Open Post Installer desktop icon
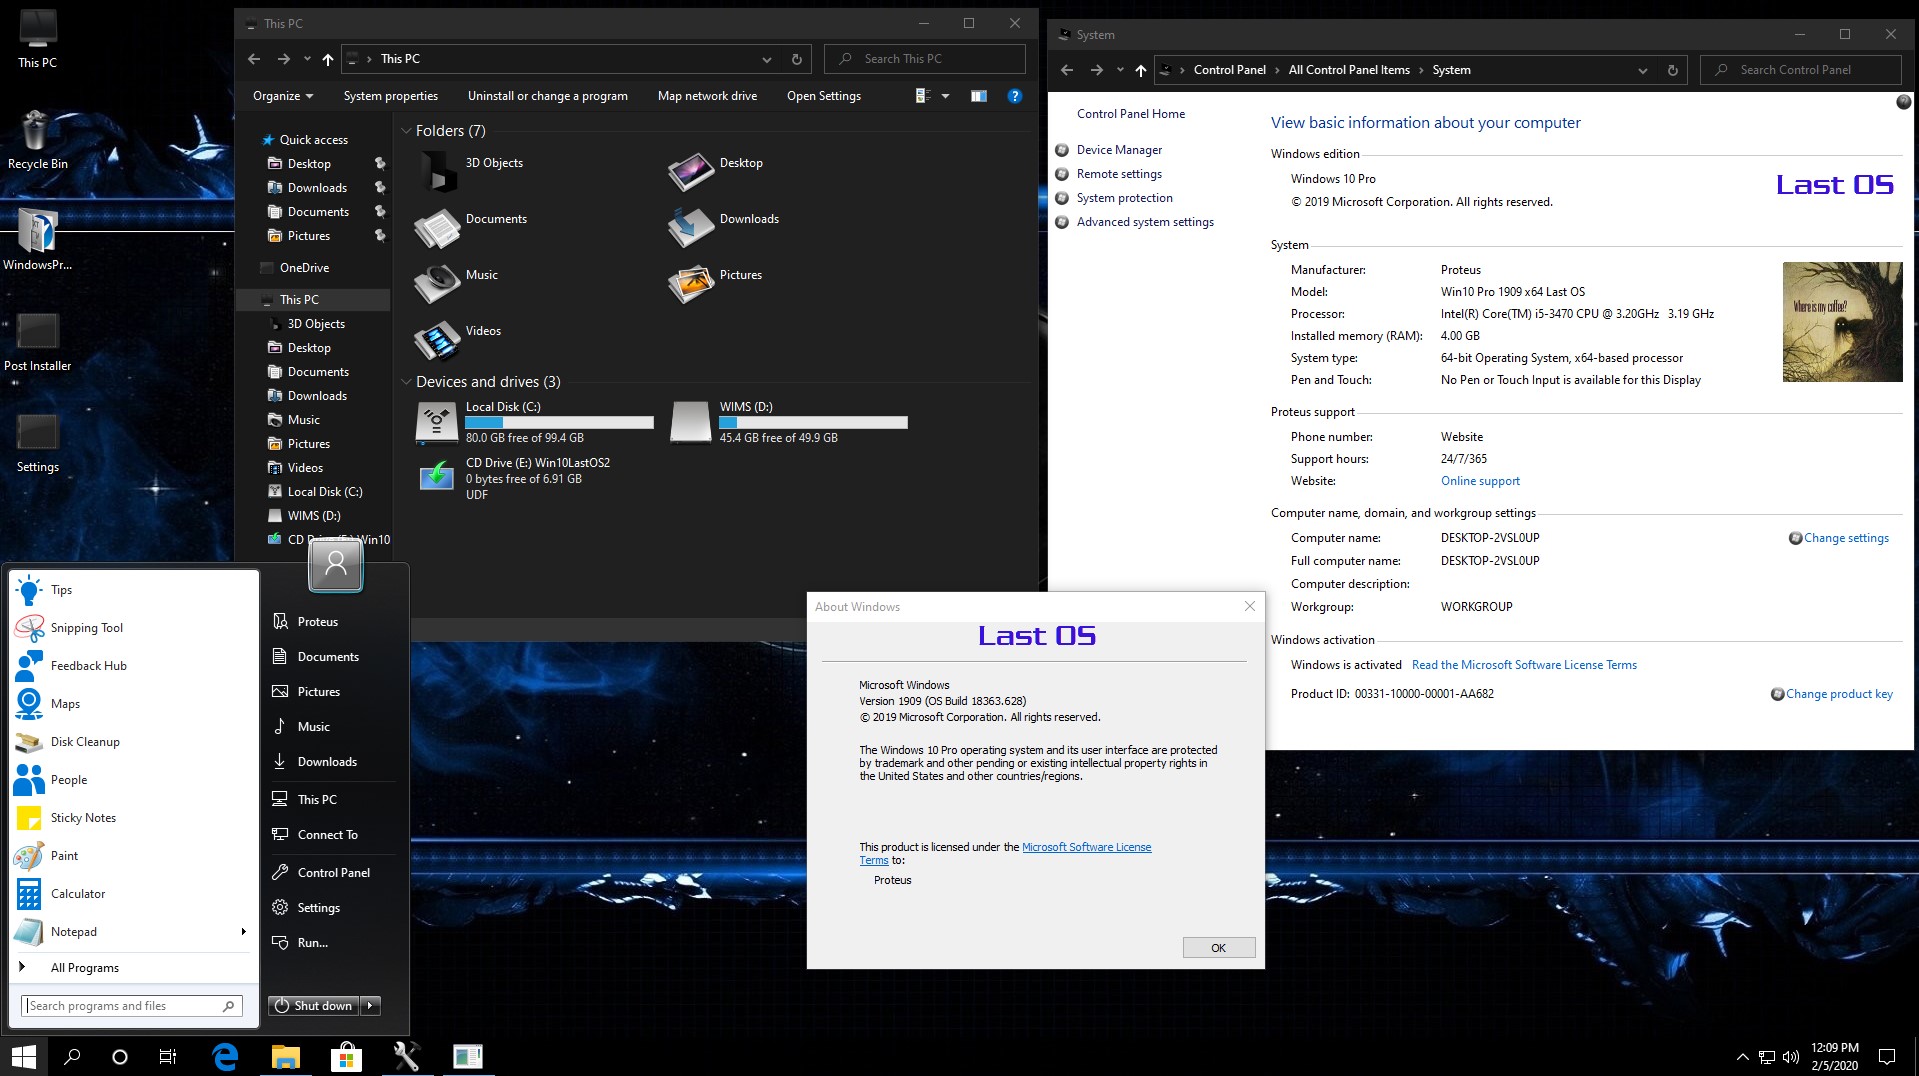Screen dimensions: 1919x1076 (x=37, y=340)
